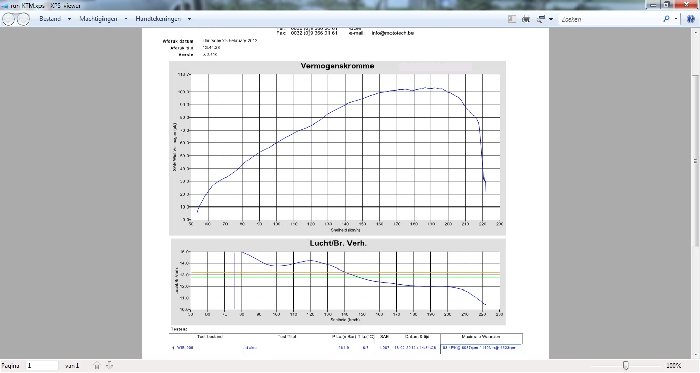Click the print icon in toolbar

[x=526, y=19]
